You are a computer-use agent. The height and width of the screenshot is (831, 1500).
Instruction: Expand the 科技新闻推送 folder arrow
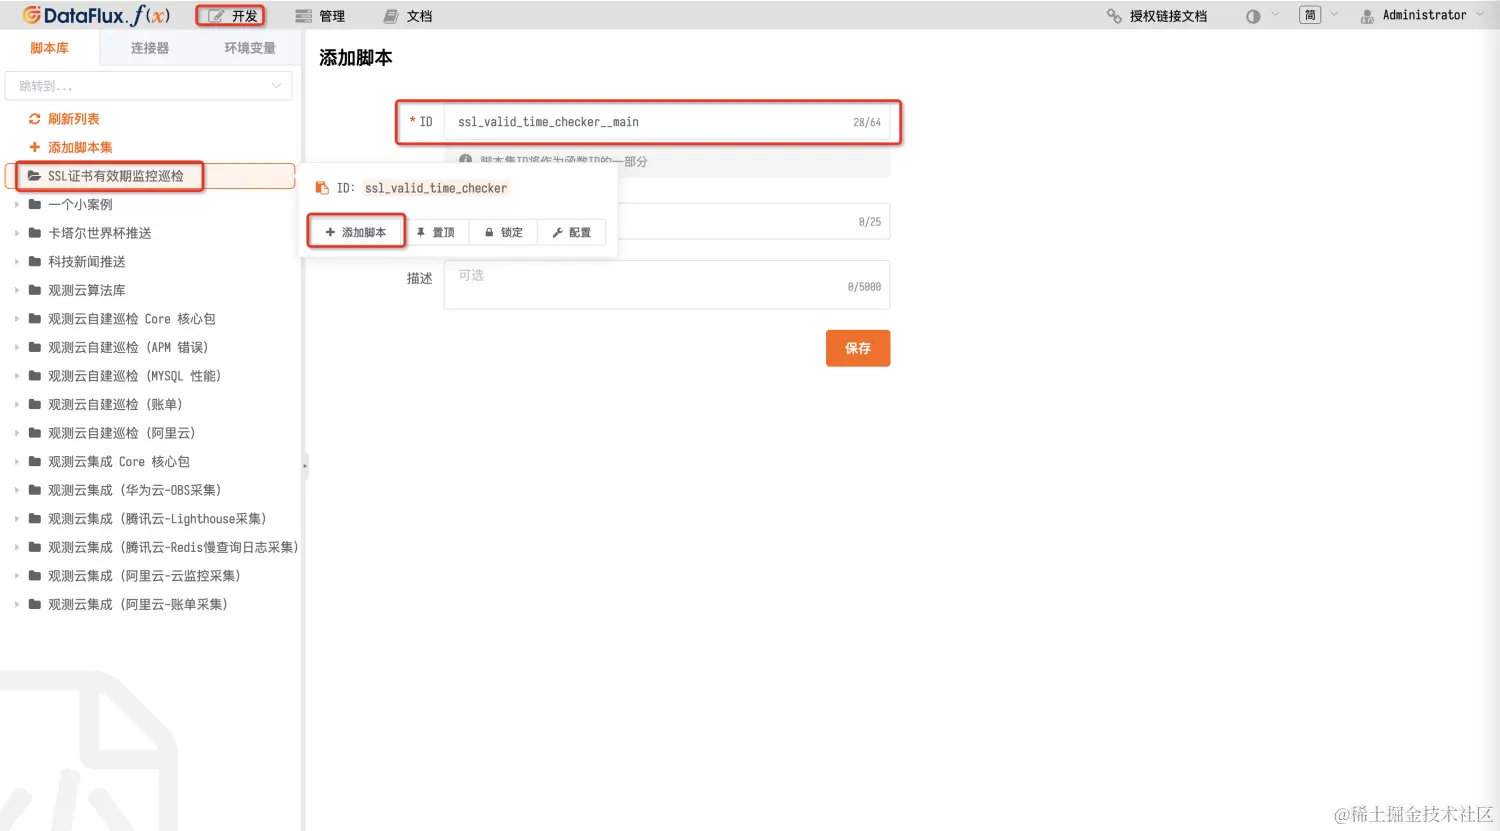coord(16,262)
